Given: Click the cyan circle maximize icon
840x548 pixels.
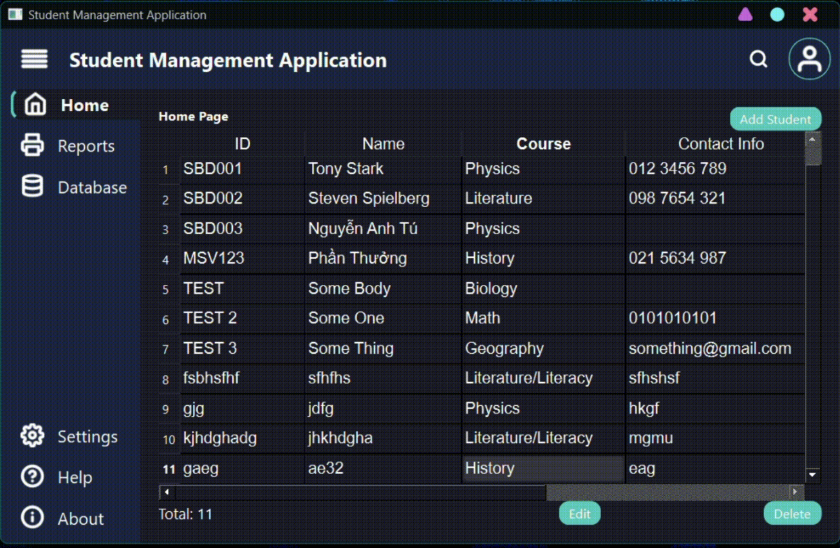Looking at the screenshot, I should [777, 14].
